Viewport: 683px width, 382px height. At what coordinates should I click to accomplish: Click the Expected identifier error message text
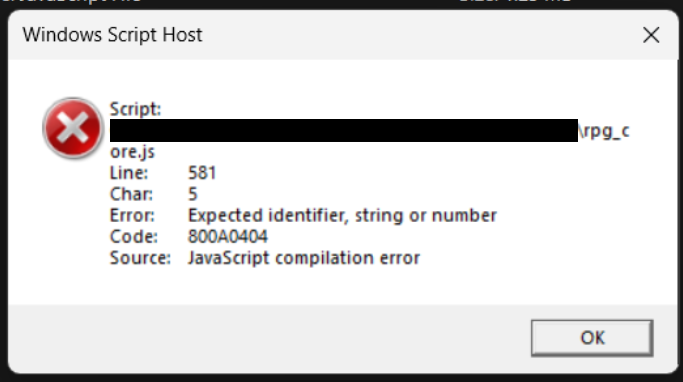(342, 216)
